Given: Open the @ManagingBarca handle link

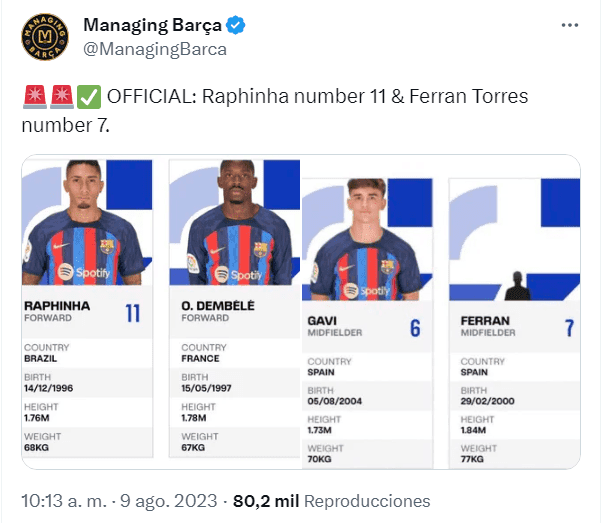Looking at the screenshot, I should tap(155, 49).
